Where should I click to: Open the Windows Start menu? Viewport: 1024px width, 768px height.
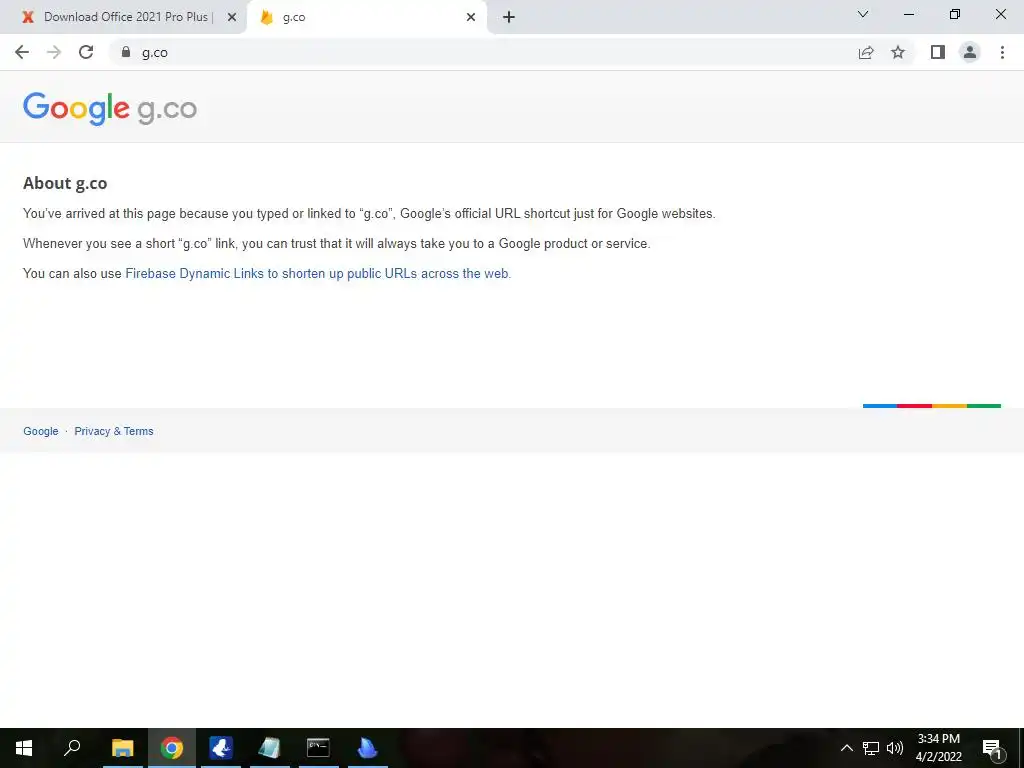24,748
